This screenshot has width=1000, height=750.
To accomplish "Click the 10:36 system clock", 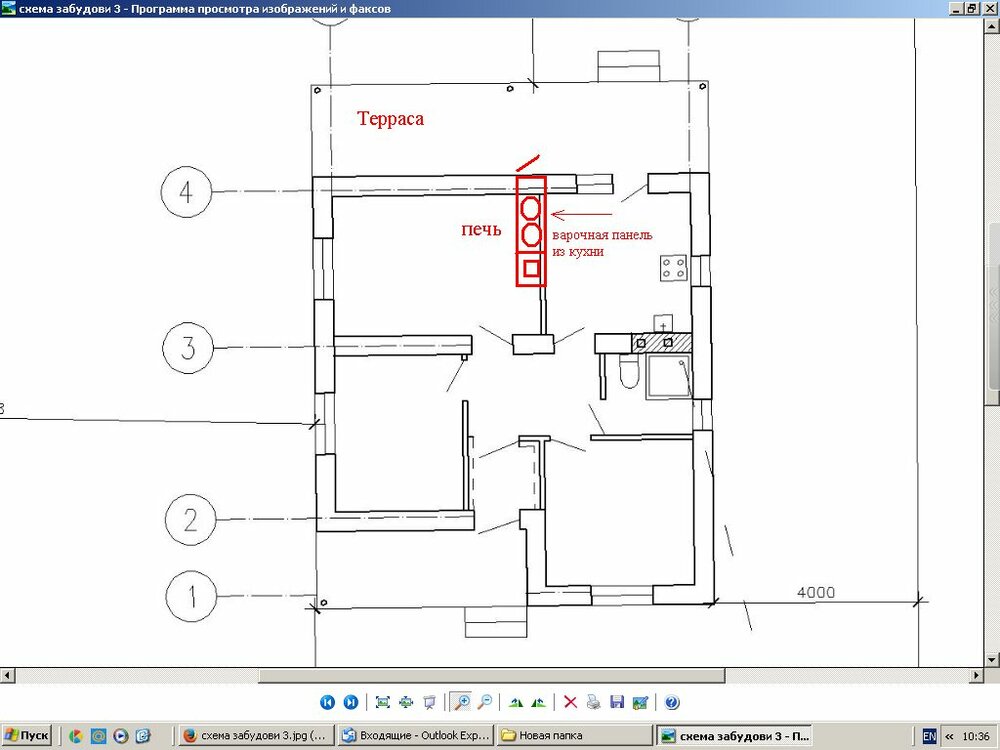I will [976, 736].
